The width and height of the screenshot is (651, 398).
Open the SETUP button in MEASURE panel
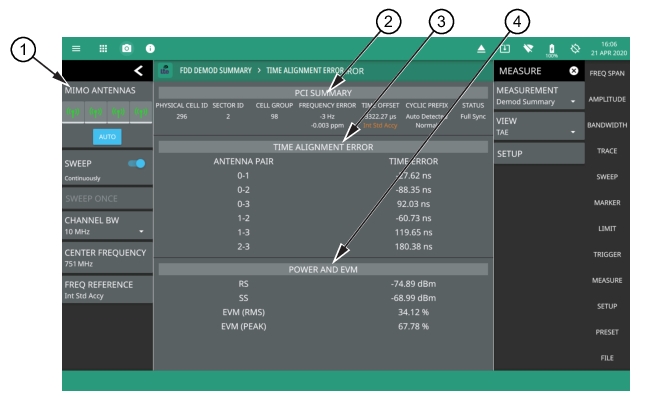pyautogui.click(x=539, y=154)
